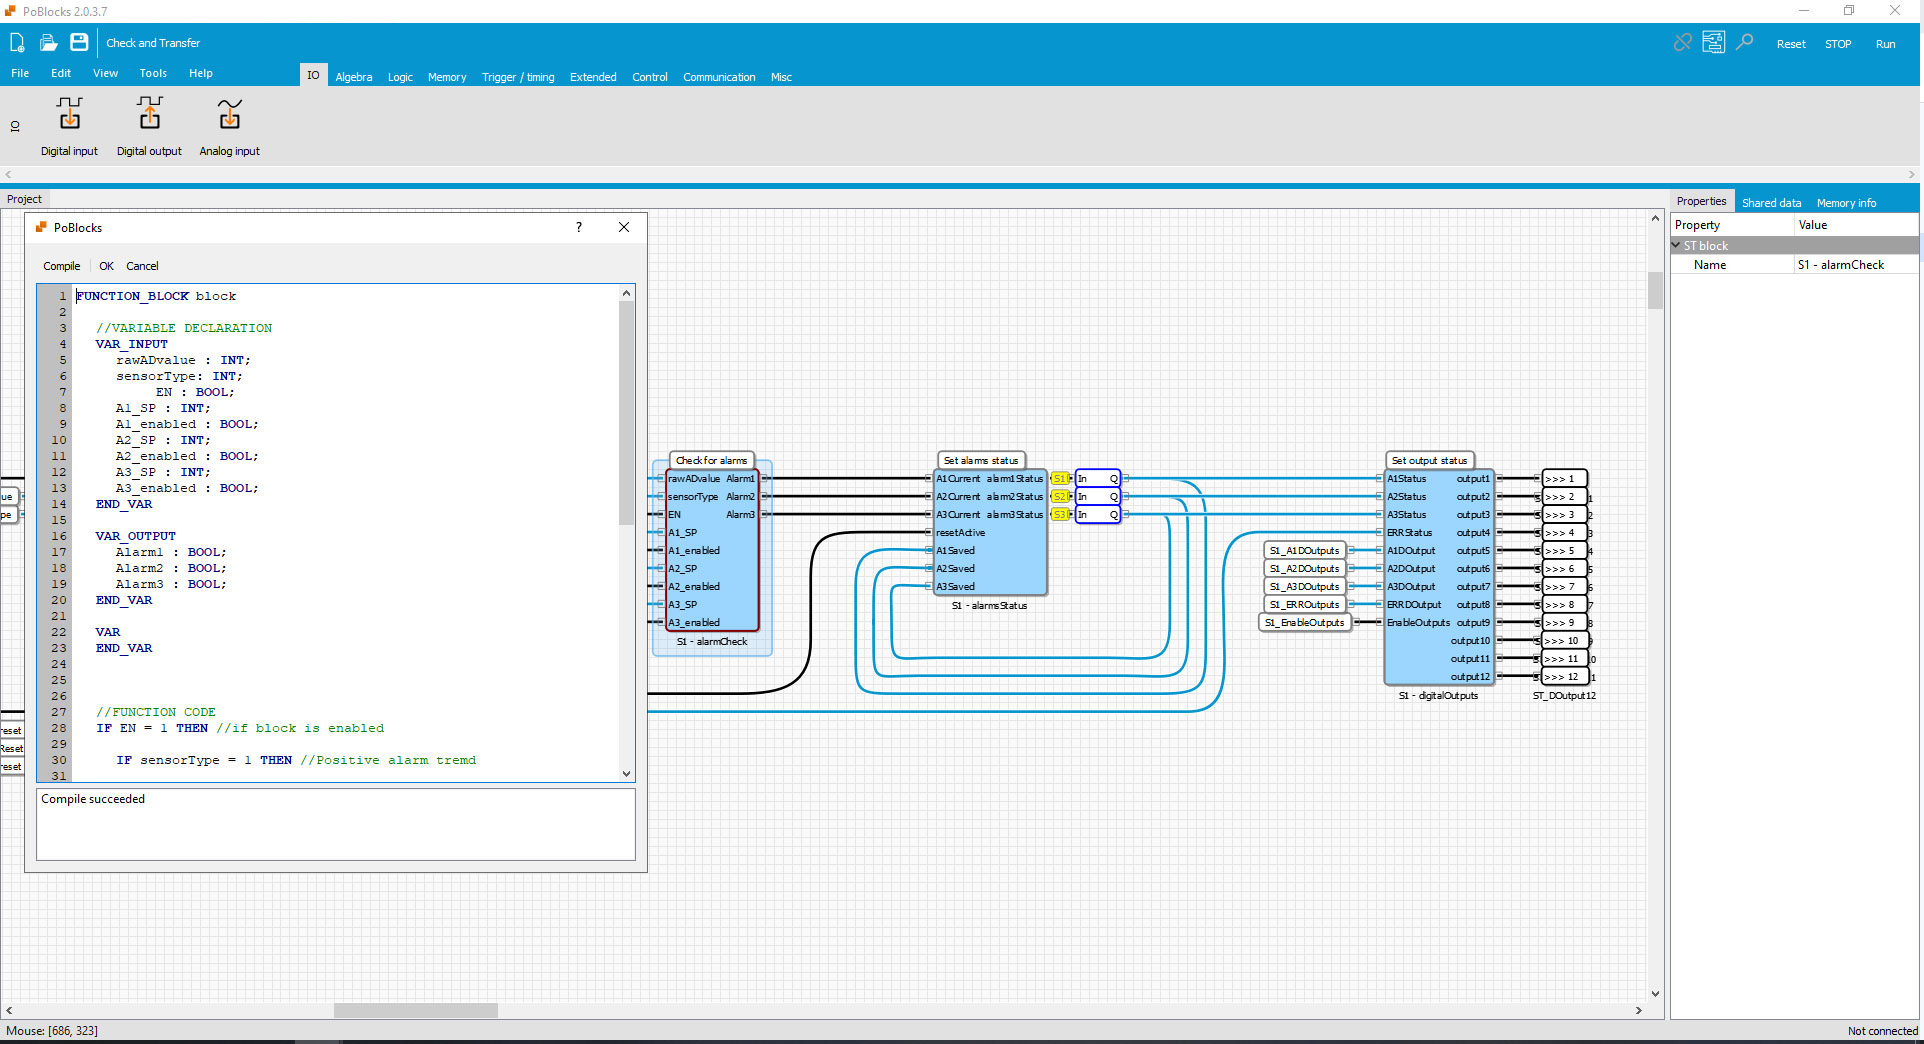Select the S1 digitalOutputs block

click(x=1438, y=577)
